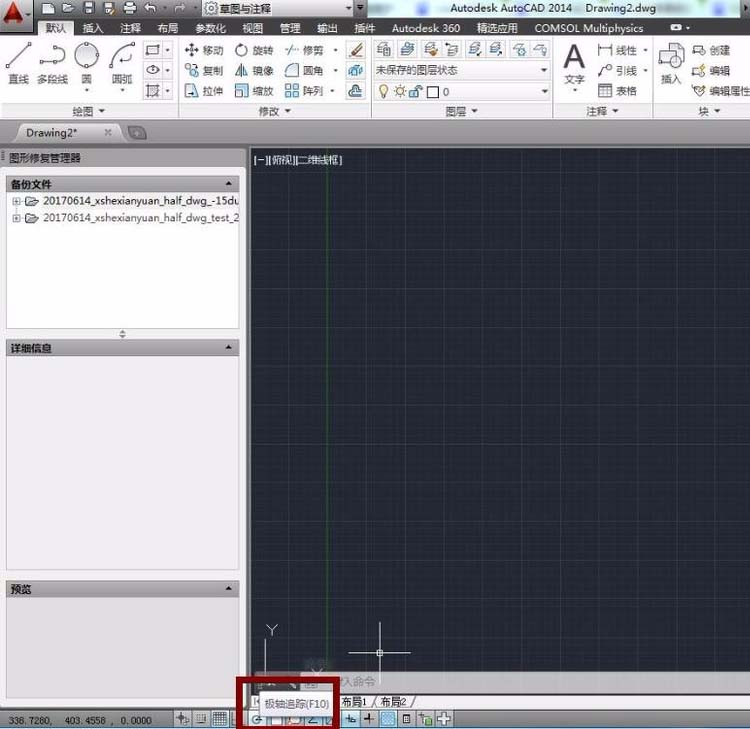Switch to the 参数化 ribbon tab
750x729 pixels.
click(210, 28)
